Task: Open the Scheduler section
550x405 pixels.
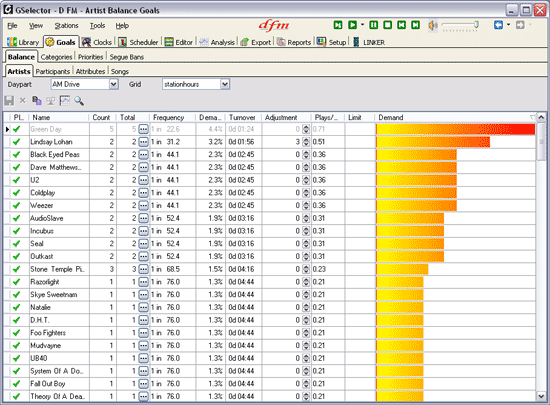Action: point(138,42)
